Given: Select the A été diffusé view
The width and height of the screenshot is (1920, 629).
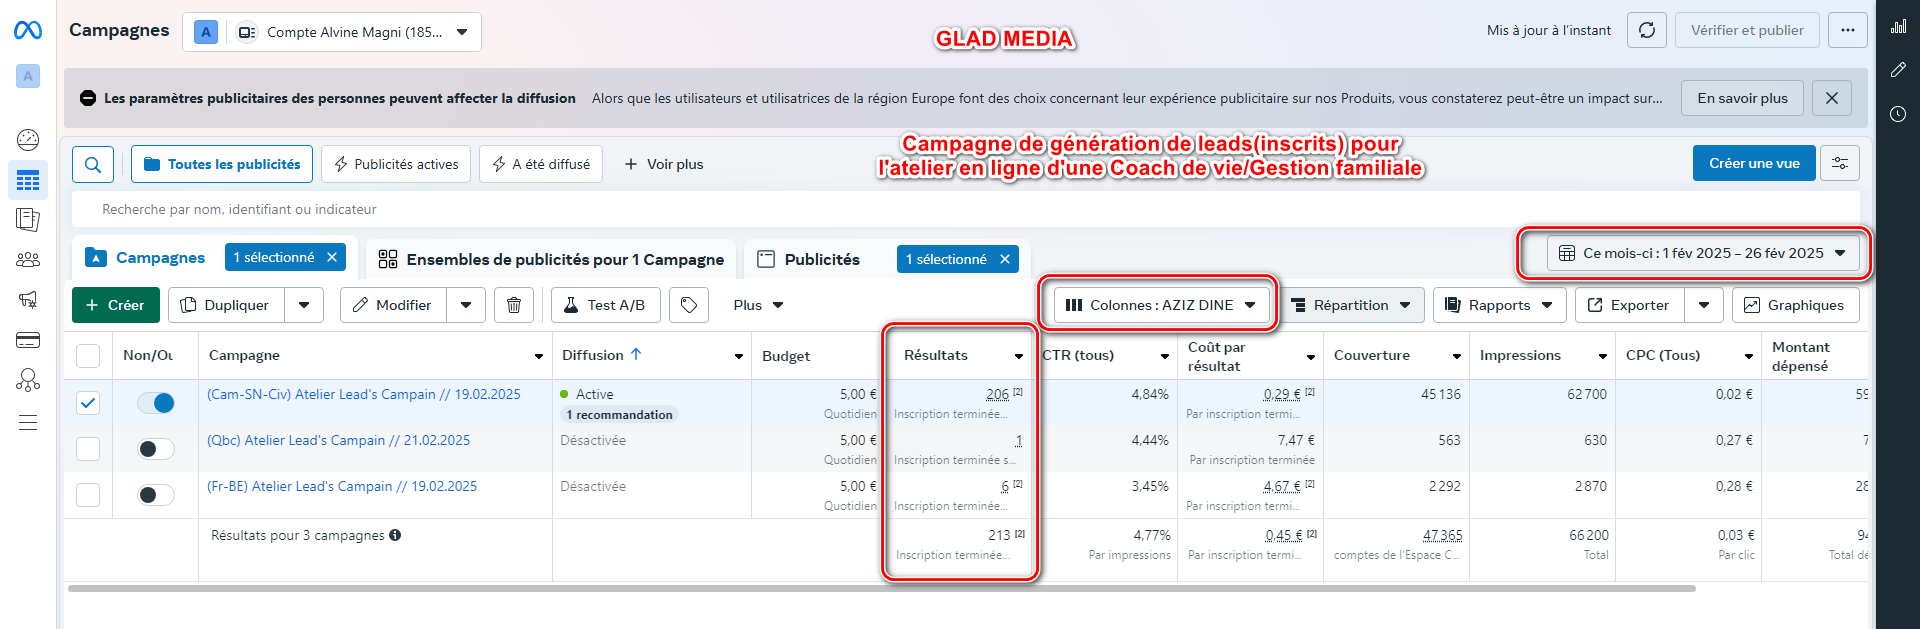Looking at the screenshot, I should click(541, 164).
